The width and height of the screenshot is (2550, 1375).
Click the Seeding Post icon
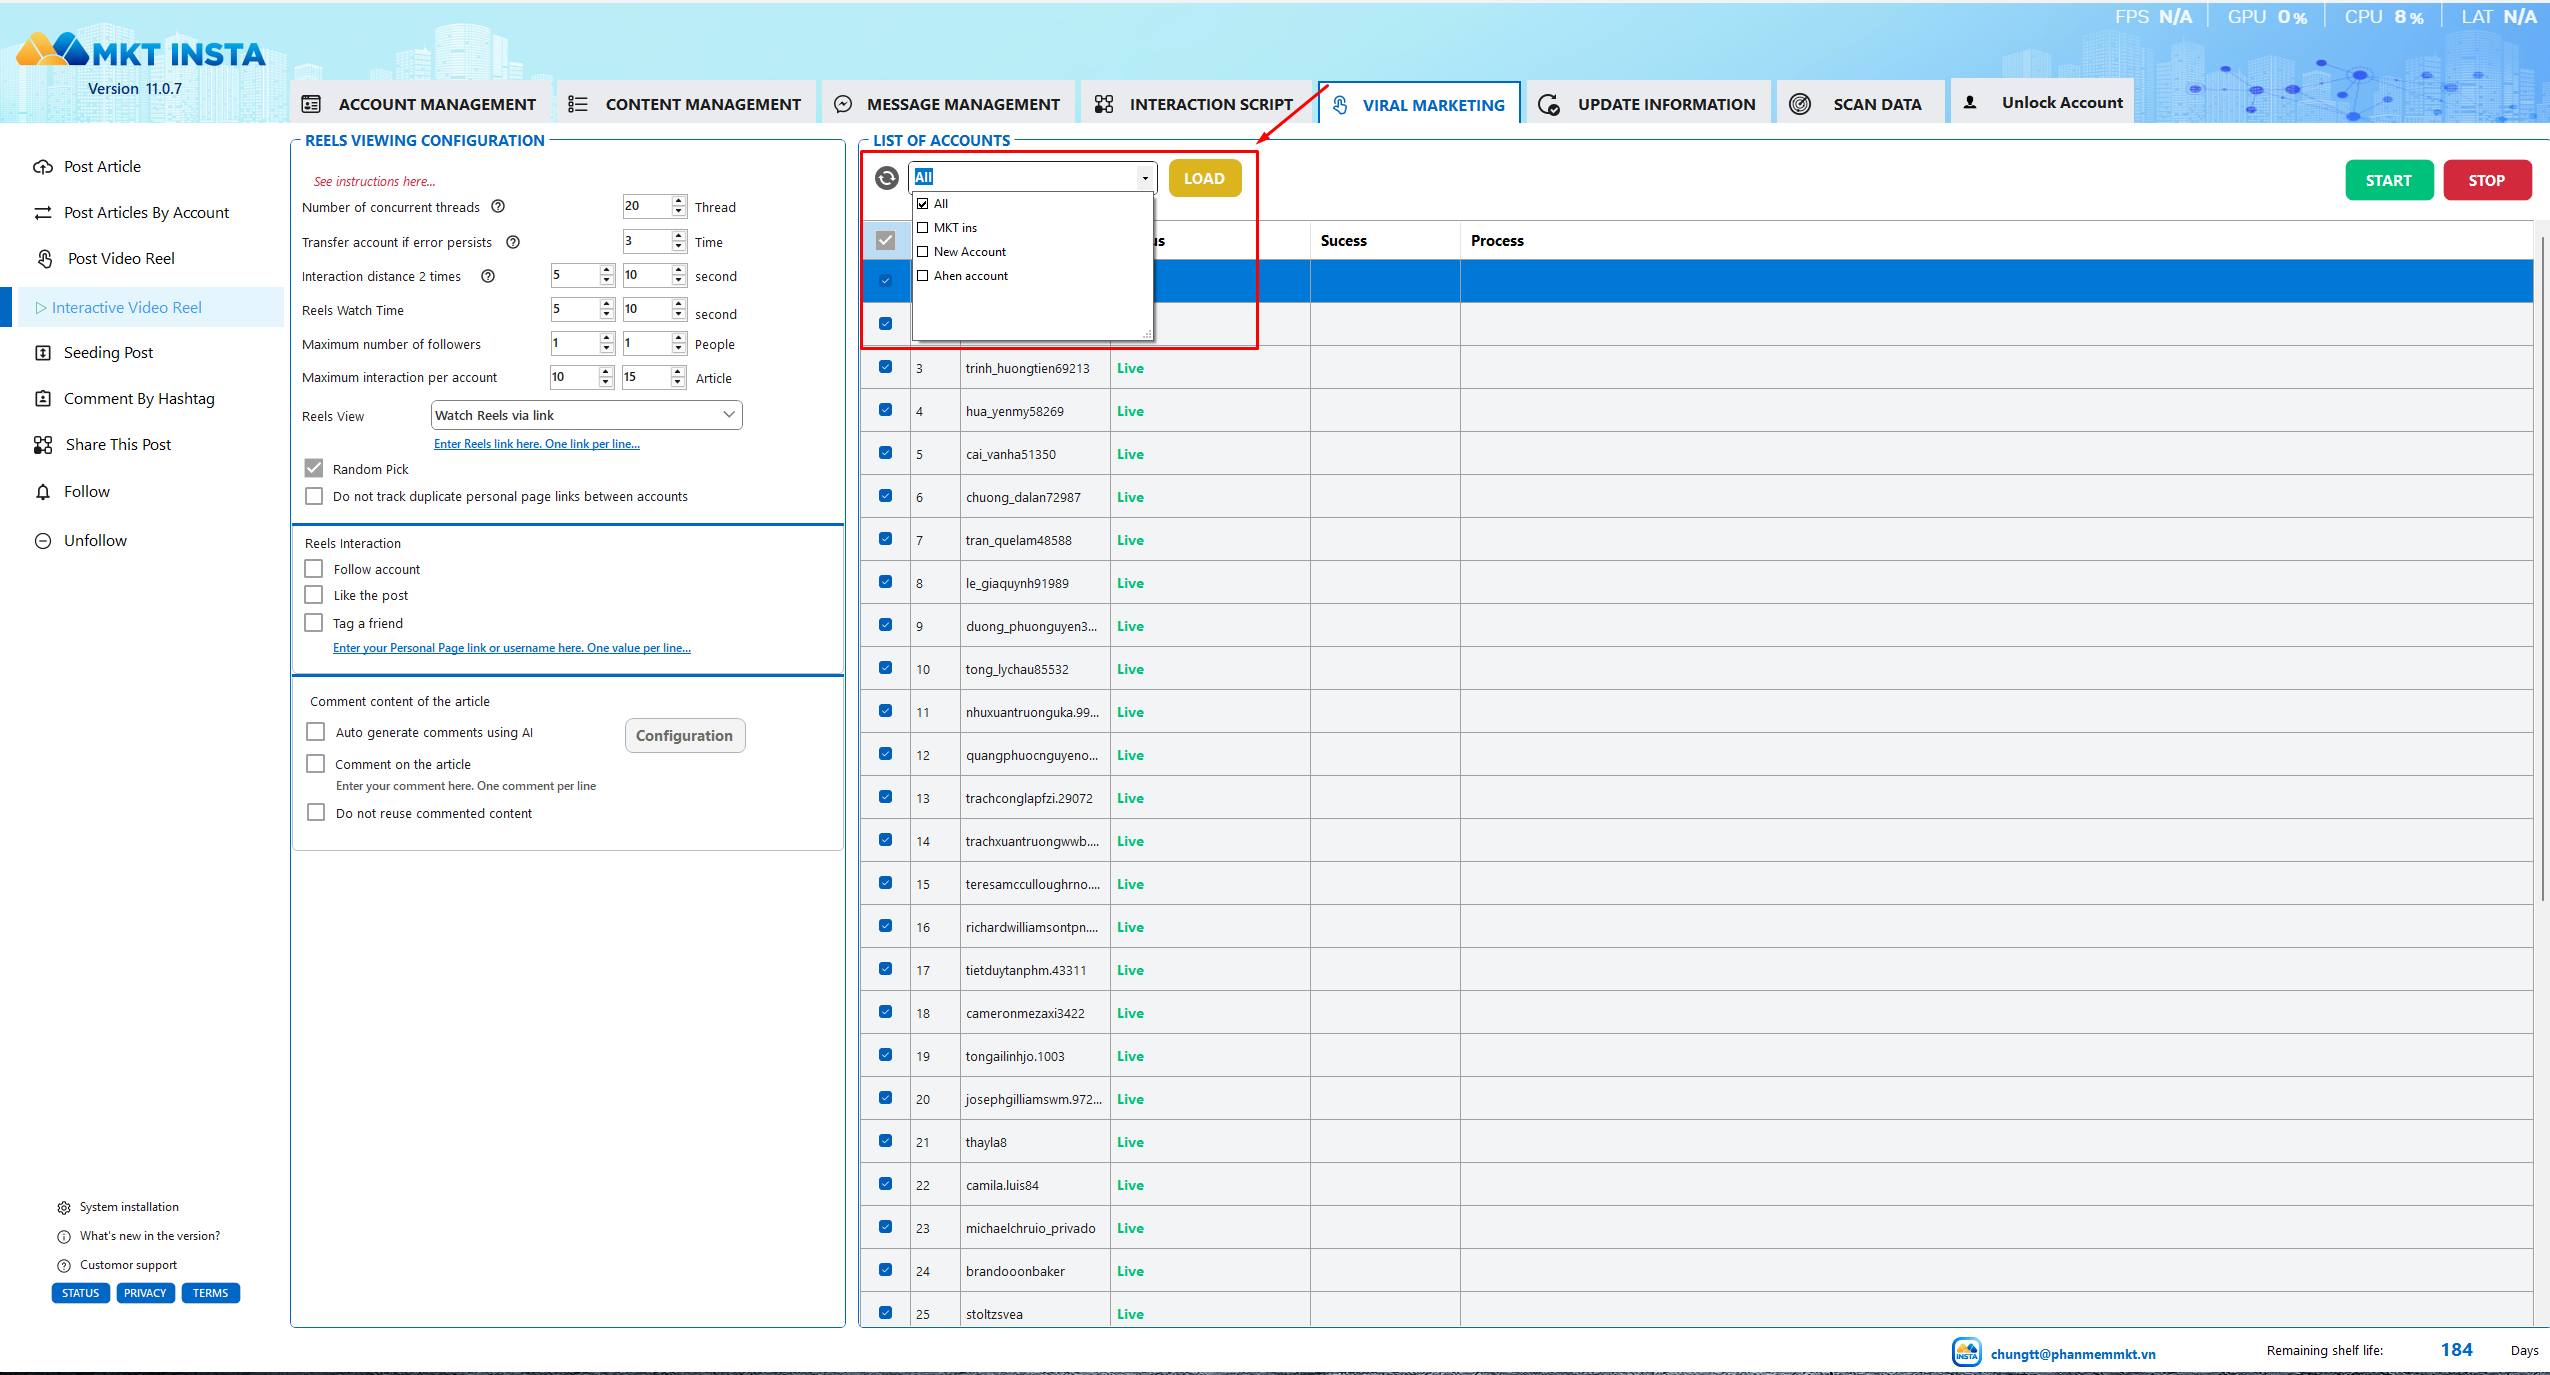point(43,353)
